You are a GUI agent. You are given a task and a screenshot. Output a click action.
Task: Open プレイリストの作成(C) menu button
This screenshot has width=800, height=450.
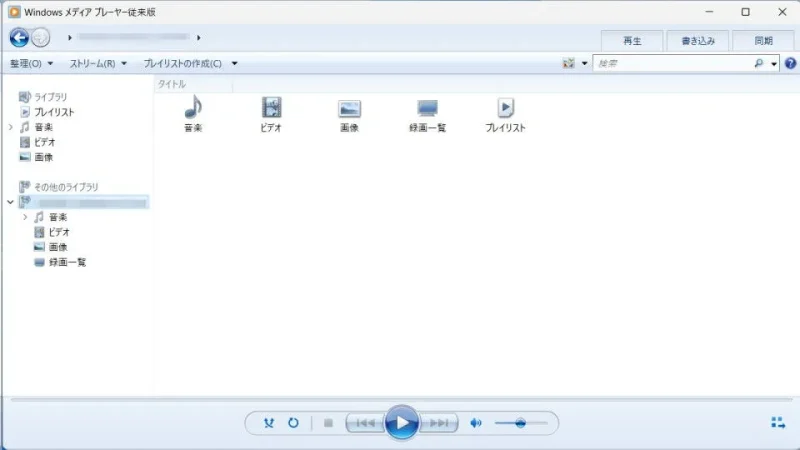[x=190, y=63]
